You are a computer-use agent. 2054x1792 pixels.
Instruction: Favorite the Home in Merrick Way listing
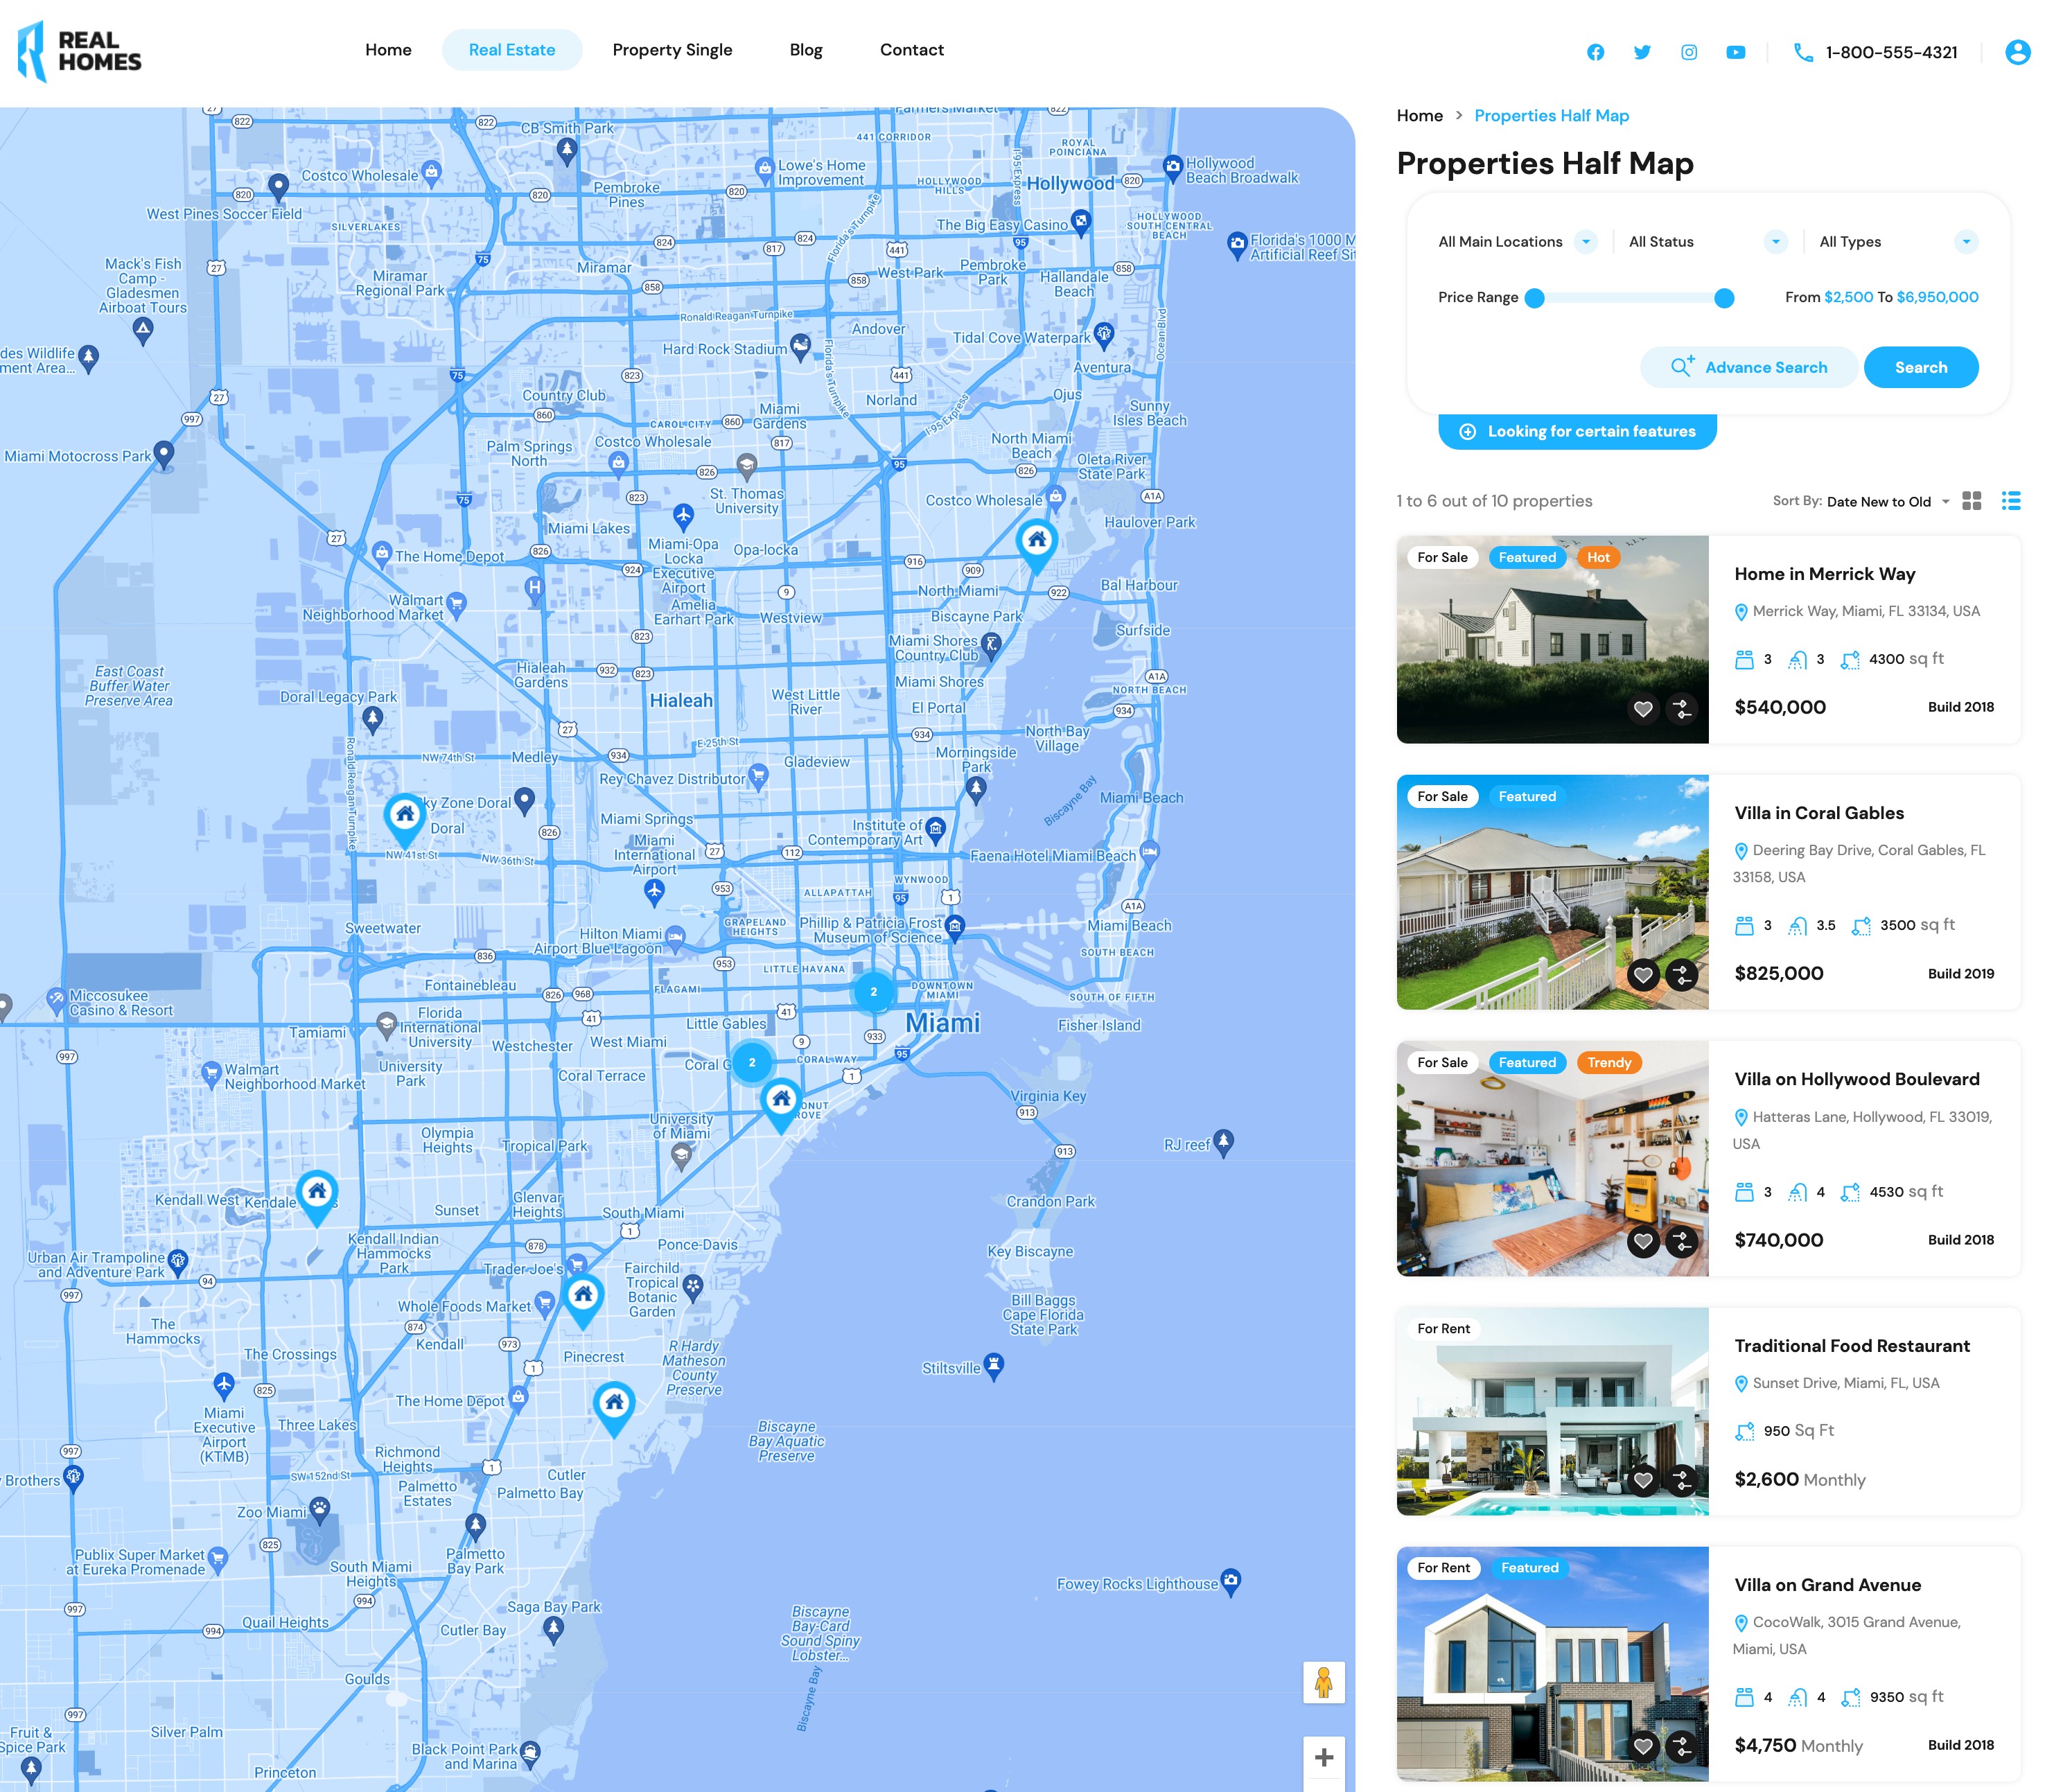tap(1643, 709)
